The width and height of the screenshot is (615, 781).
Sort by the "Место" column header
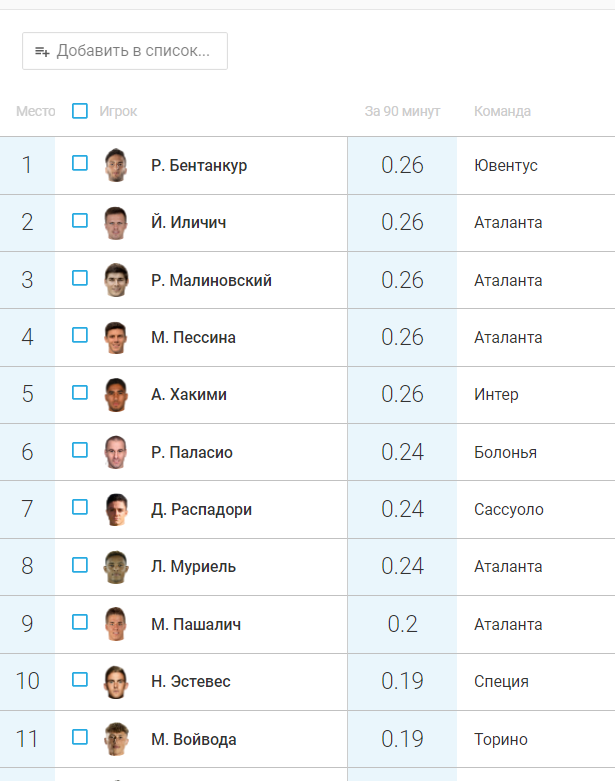(x=36, y=111)
